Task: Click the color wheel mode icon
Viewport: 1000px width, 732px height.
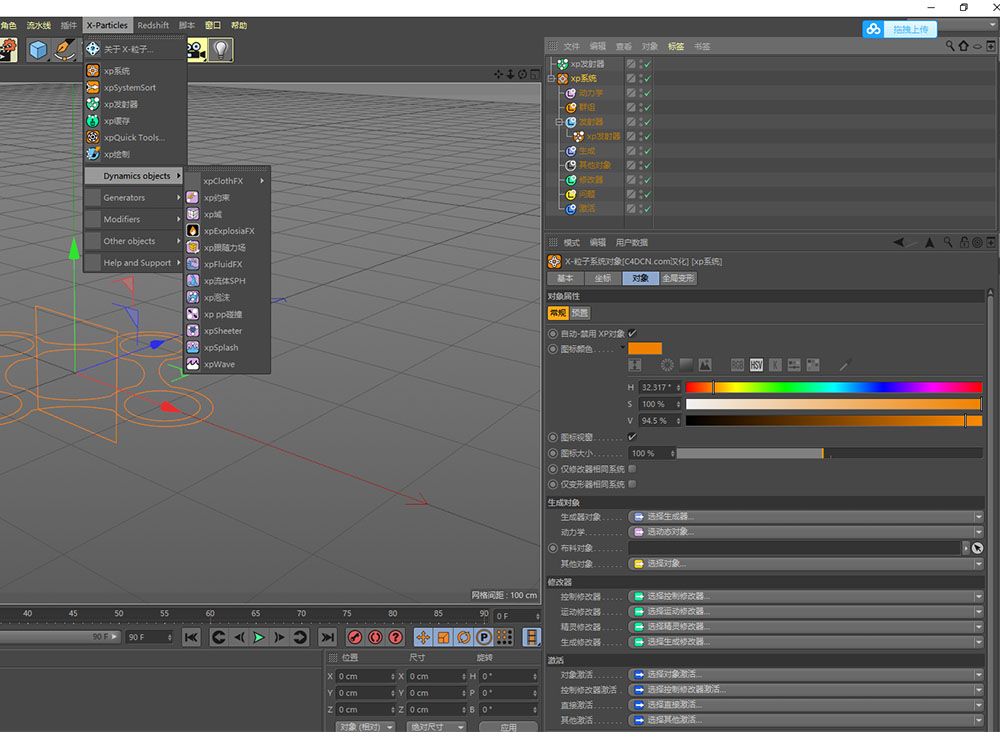Action: [666, 365]
